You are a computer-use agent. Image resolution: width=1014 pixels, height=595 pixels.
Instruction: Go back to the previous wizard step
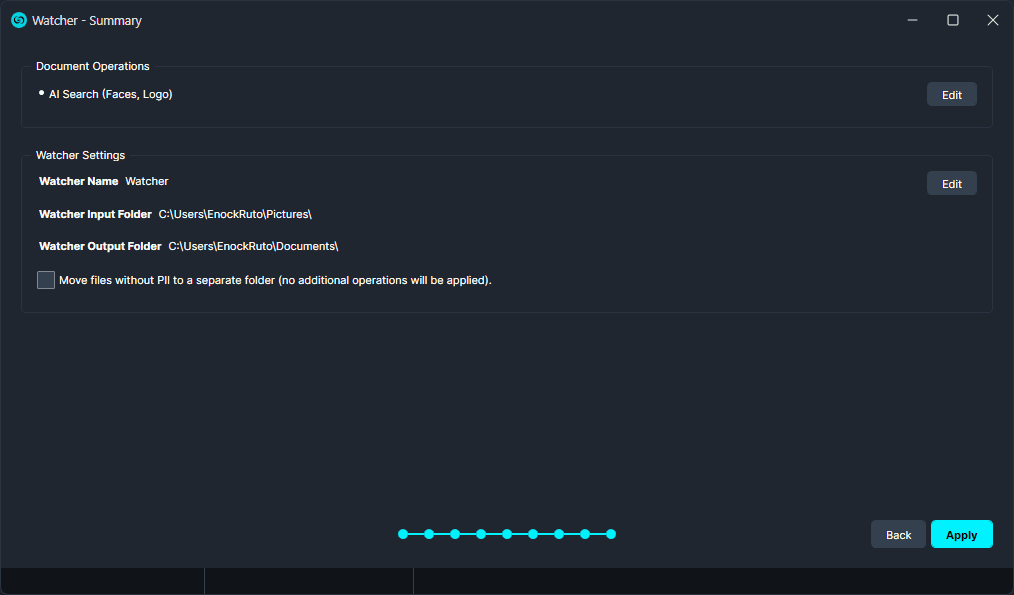[898, 535]
